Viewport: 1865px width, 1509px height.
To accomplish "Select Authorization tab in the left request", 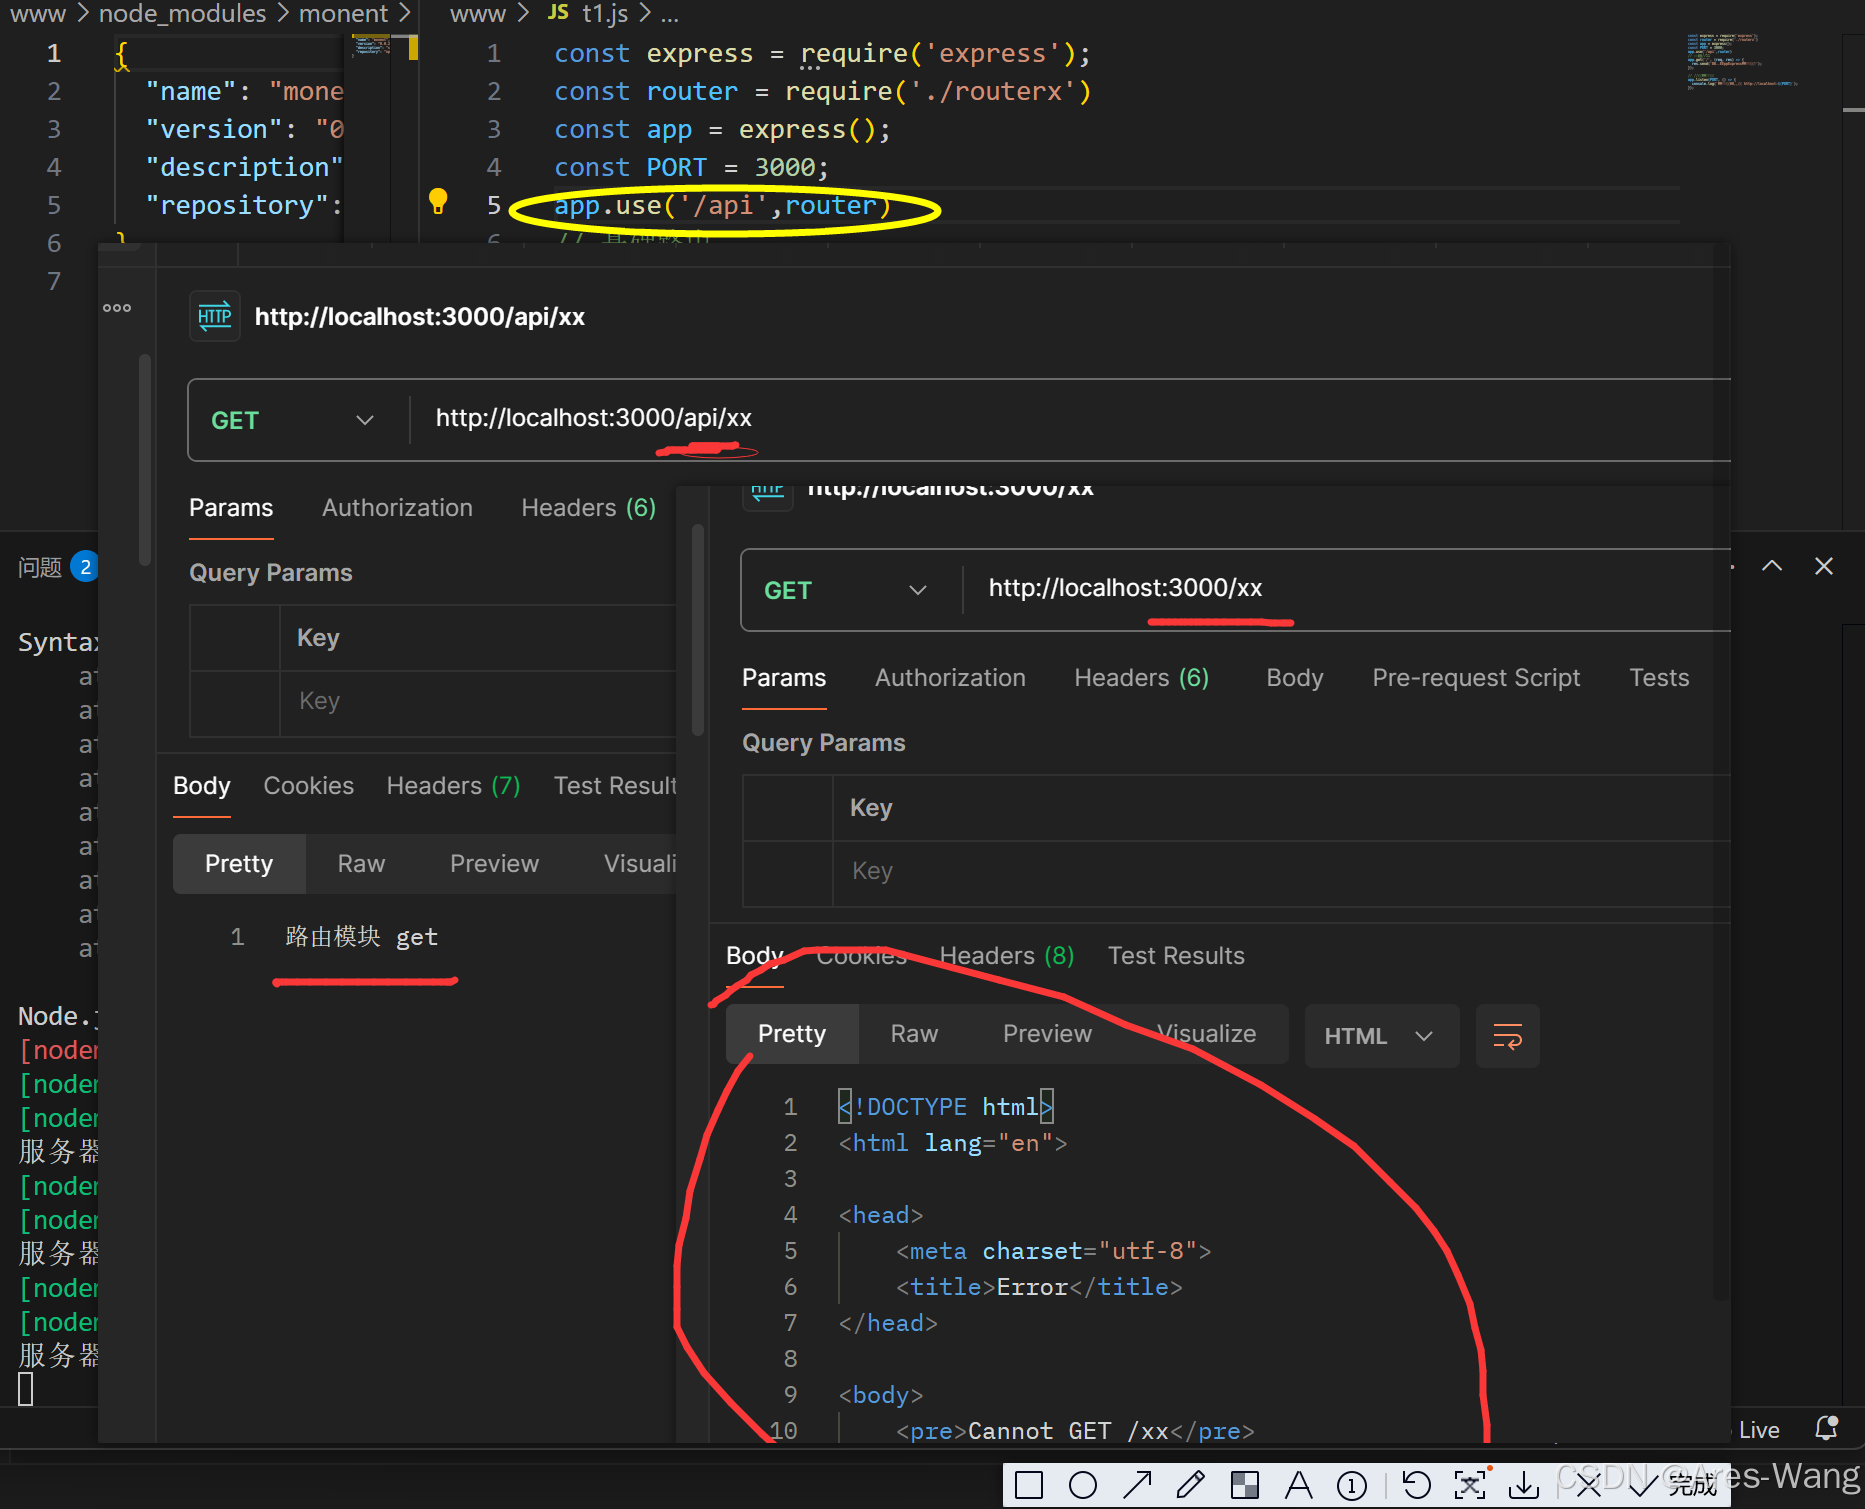I will [397, 508].
